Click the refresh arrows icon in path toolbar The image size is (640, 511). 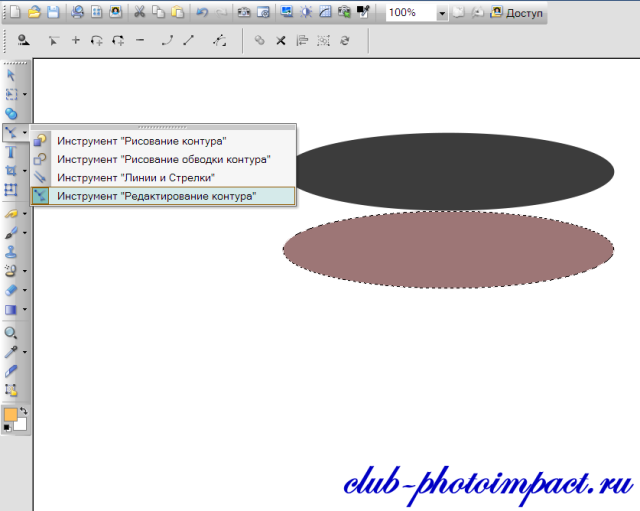345,40
